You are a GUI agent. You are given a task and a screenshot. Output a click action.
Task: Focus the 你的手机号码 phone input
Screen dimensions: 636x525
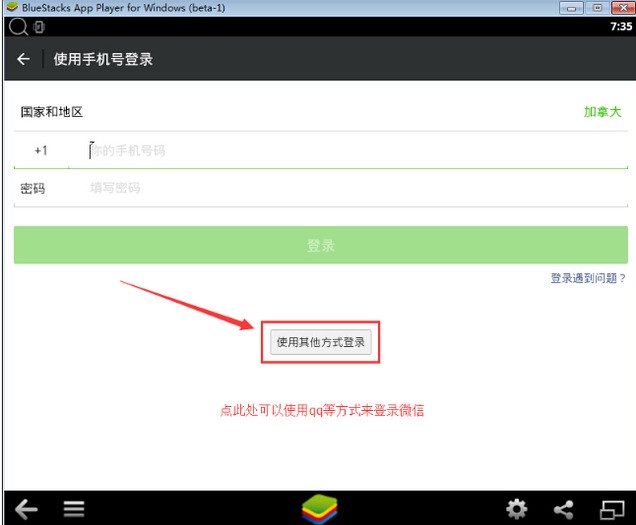[349, 151]
